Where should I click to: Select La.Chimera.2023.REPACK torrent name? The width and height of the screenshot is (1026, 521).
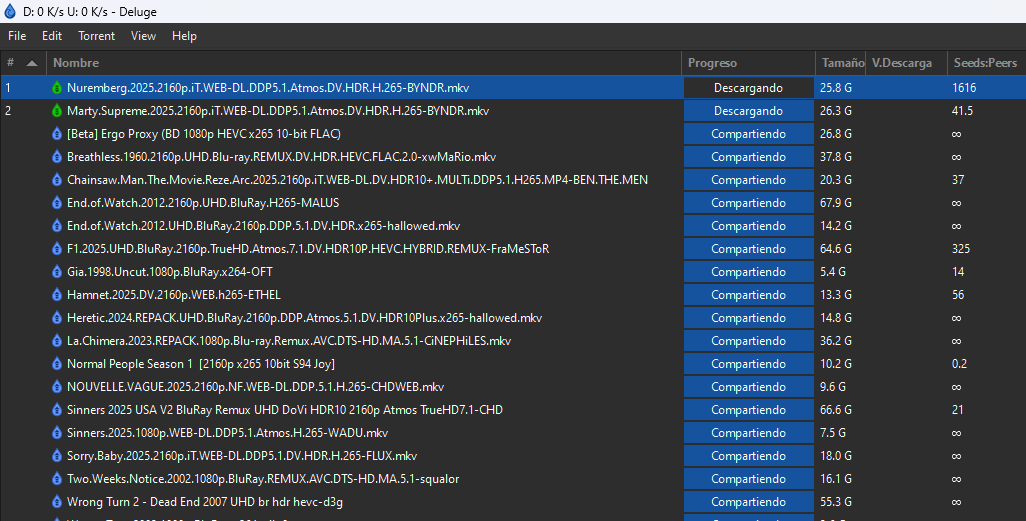click(x=289, y=340)
